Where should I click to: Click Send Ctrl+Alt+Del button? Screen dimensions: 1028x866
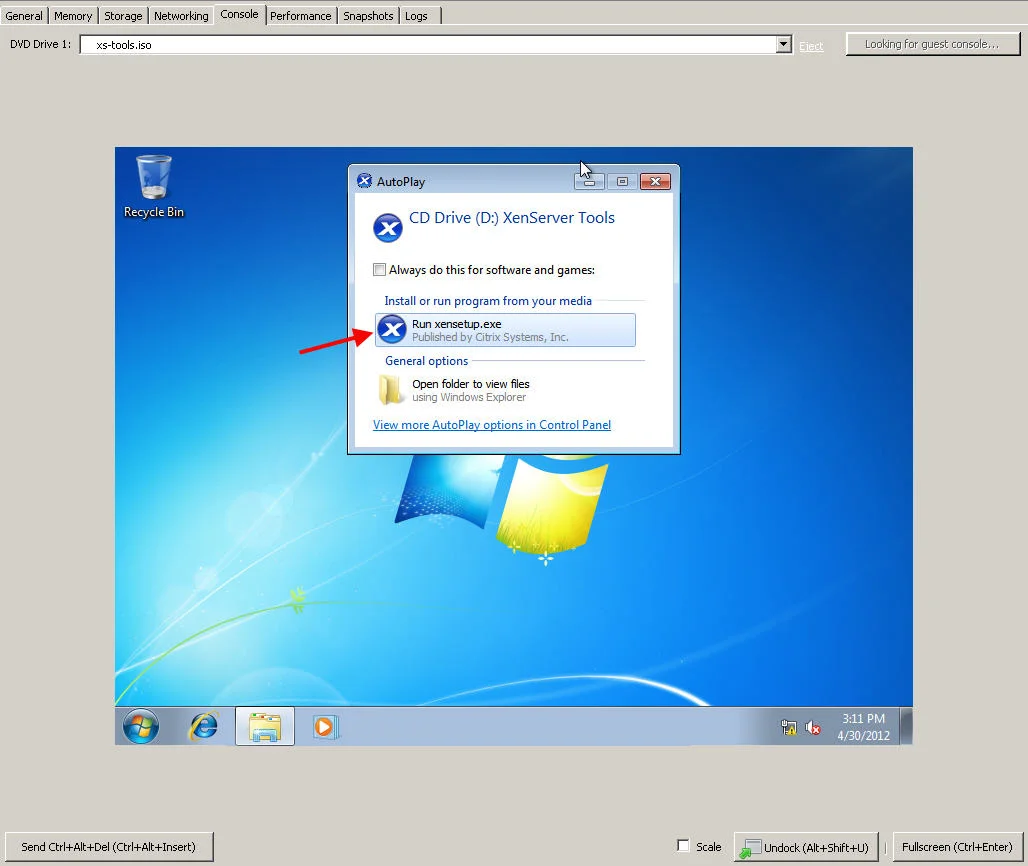[109, 847]
